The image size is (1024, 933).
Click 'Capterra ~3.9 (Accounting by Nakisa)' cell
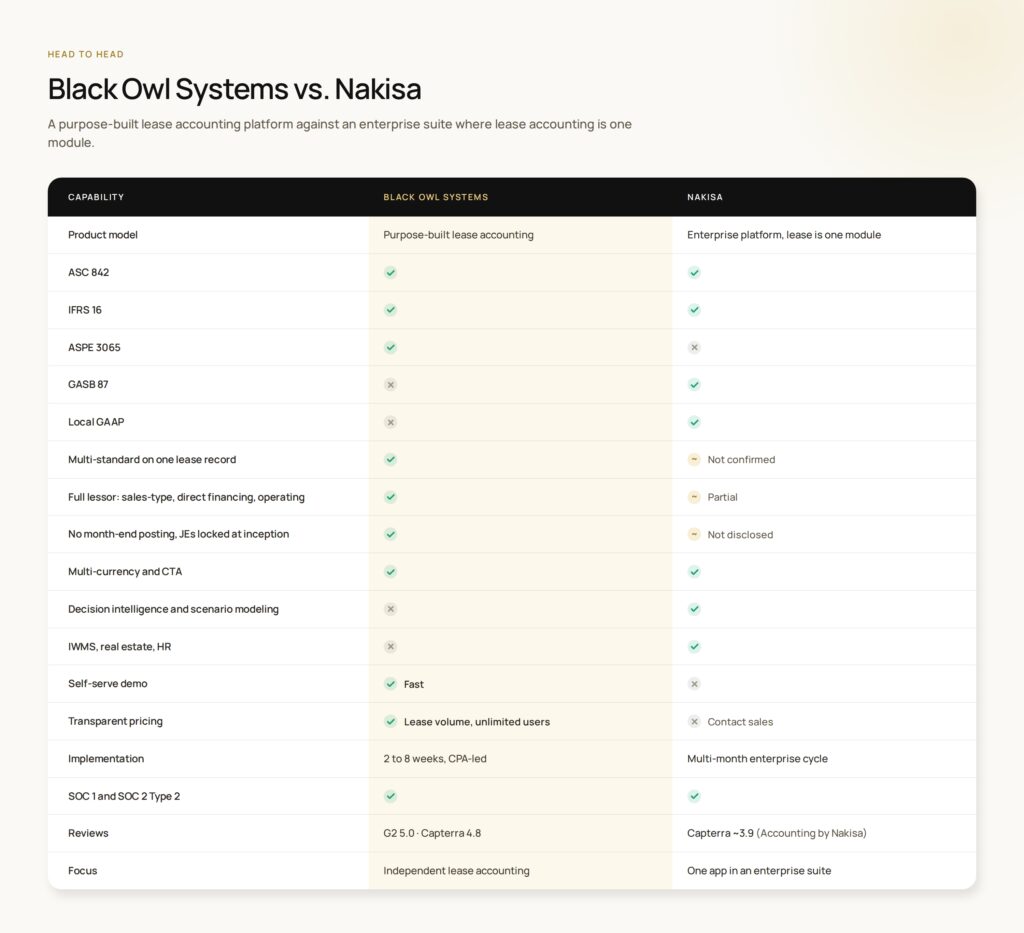776,833
